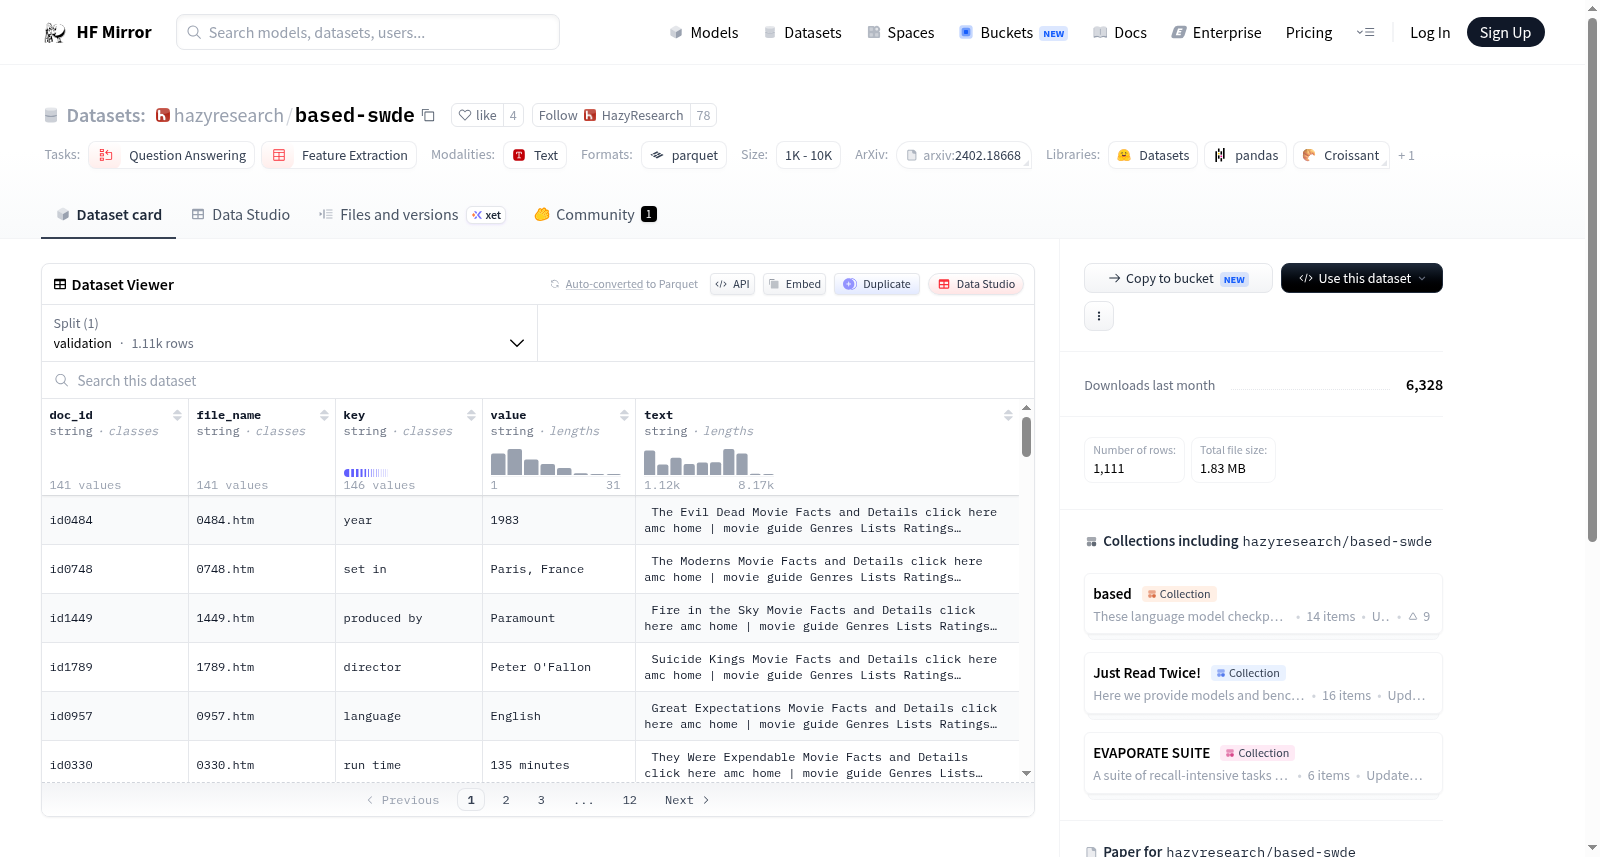Open the navigation overflow menu icon
The height and width of the screenshot is (857, 1600).
click(1365, 32)
